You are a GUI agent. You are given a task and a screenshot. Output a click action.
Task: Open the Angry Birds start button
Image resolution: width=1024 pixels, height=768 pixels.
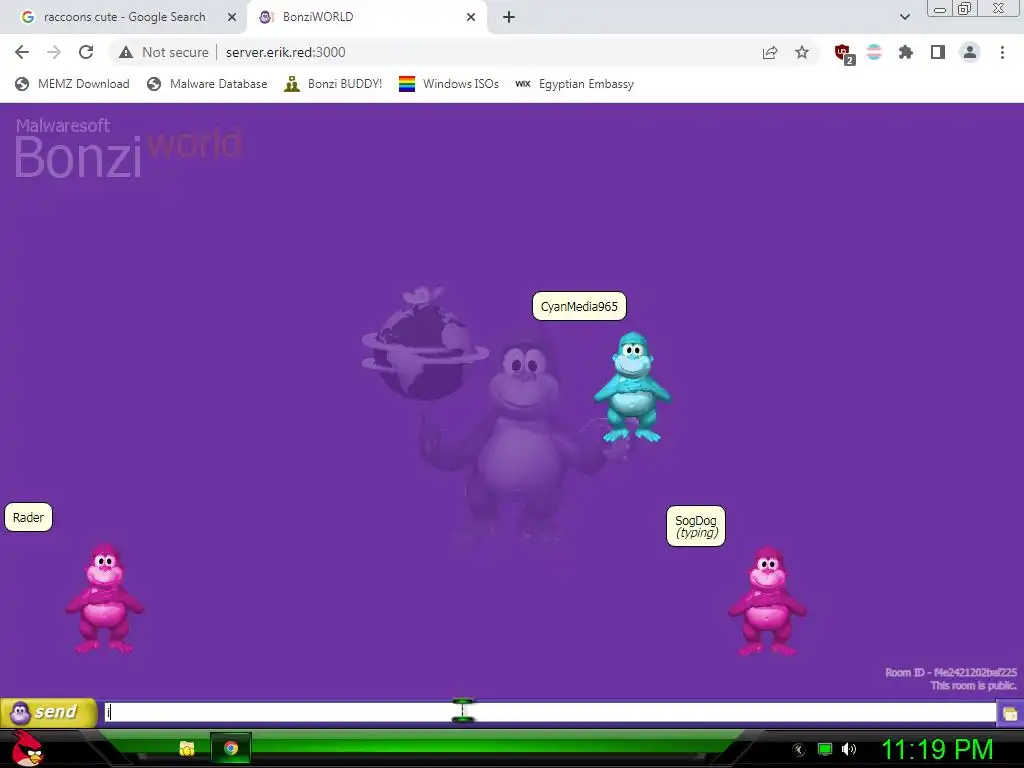pos(27,748)
